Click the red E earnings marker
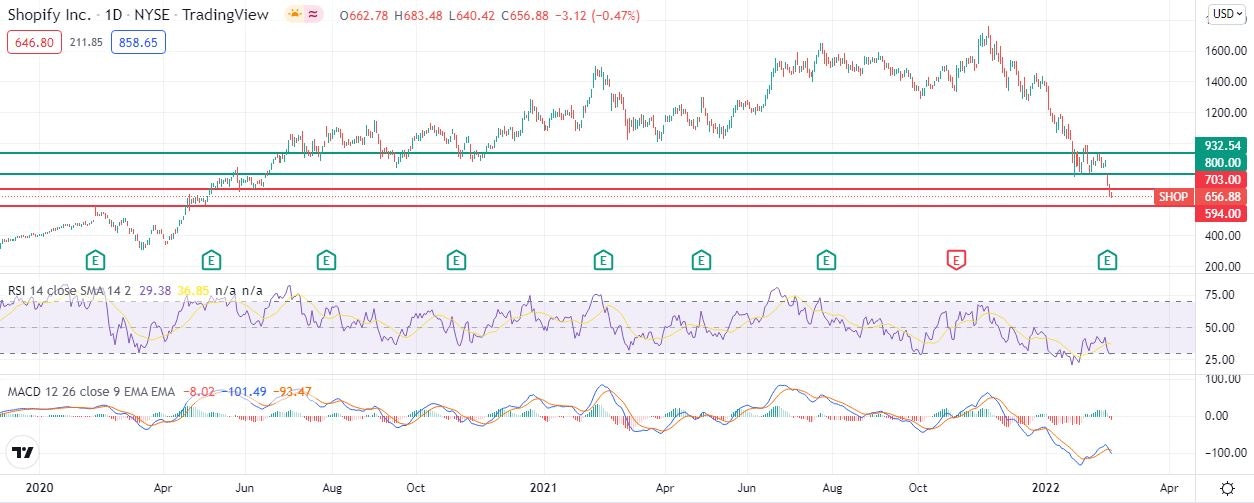The width and height of the screenshot is (1254, 503). (956, 260)
